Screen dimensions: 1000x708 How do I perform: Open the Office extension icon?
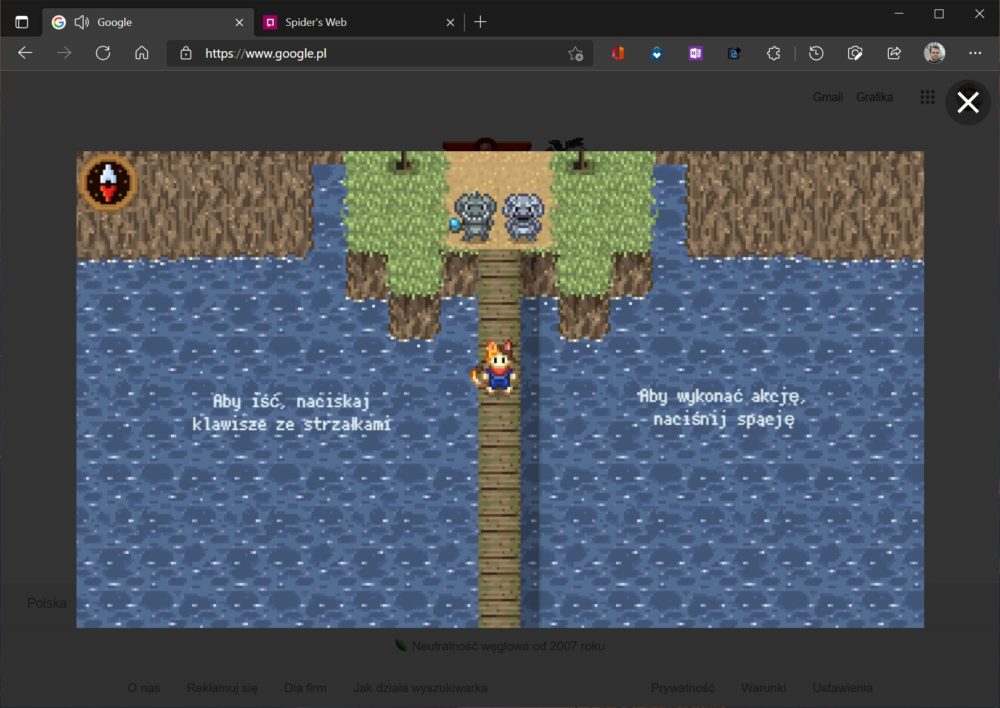617,54
